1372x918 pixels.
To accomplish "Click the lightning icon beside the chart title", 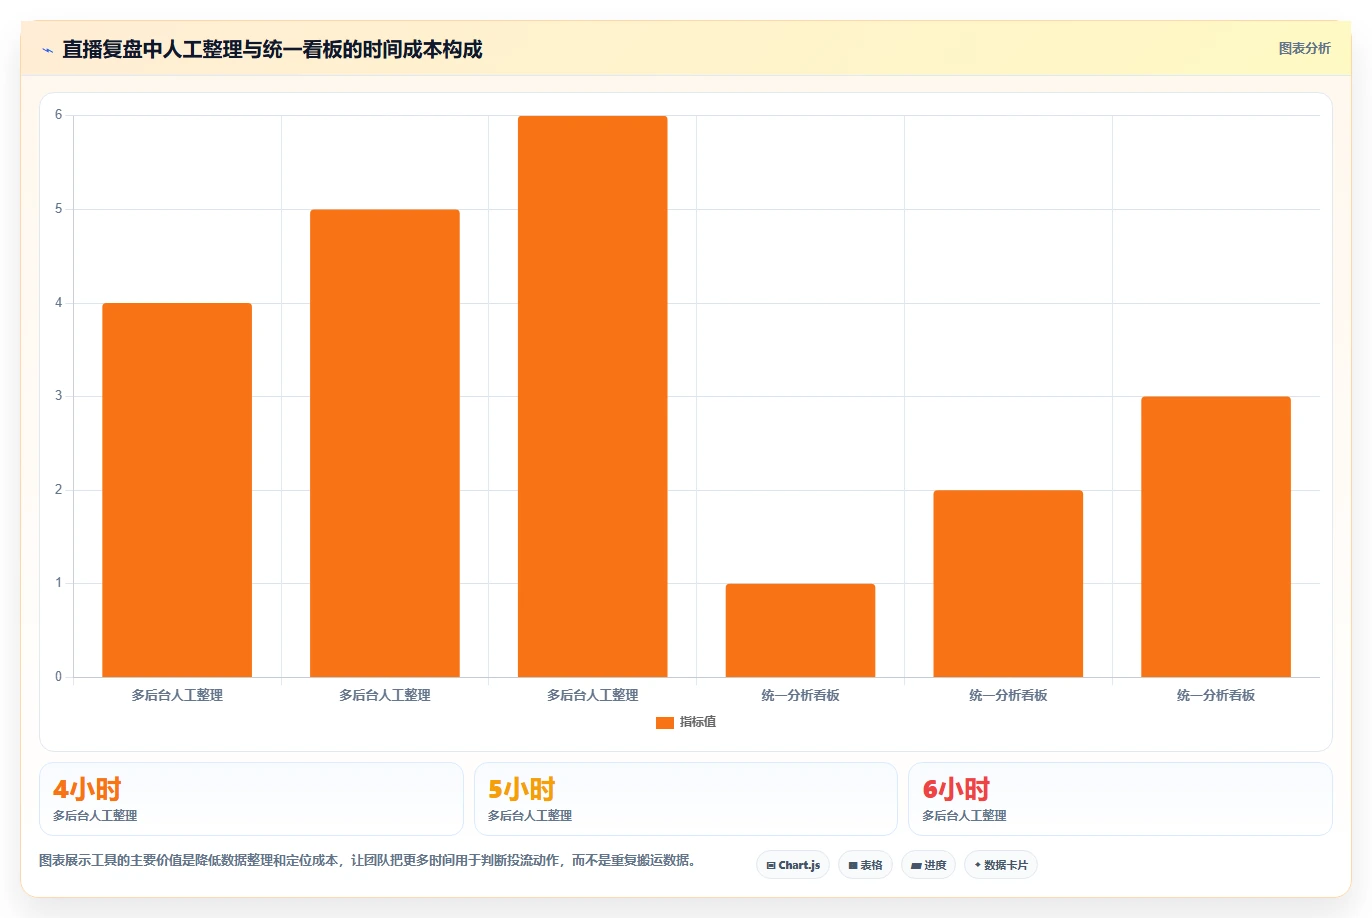I will tap(47, 50).
